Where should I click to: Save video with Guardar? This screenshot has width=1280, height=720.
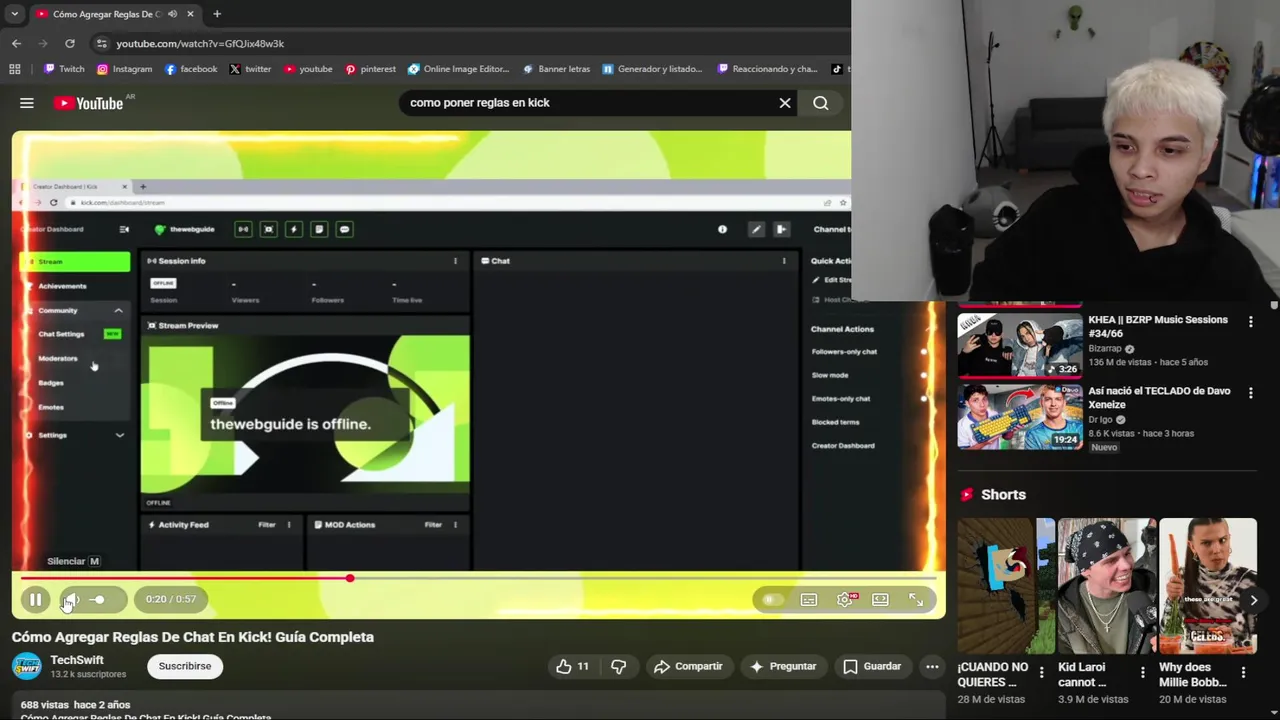872,666
